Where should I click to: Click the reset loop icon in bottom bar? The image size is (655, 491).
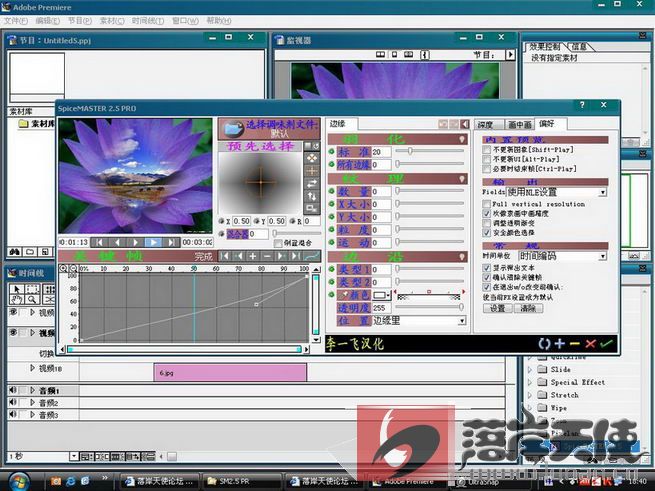point(544,343)
